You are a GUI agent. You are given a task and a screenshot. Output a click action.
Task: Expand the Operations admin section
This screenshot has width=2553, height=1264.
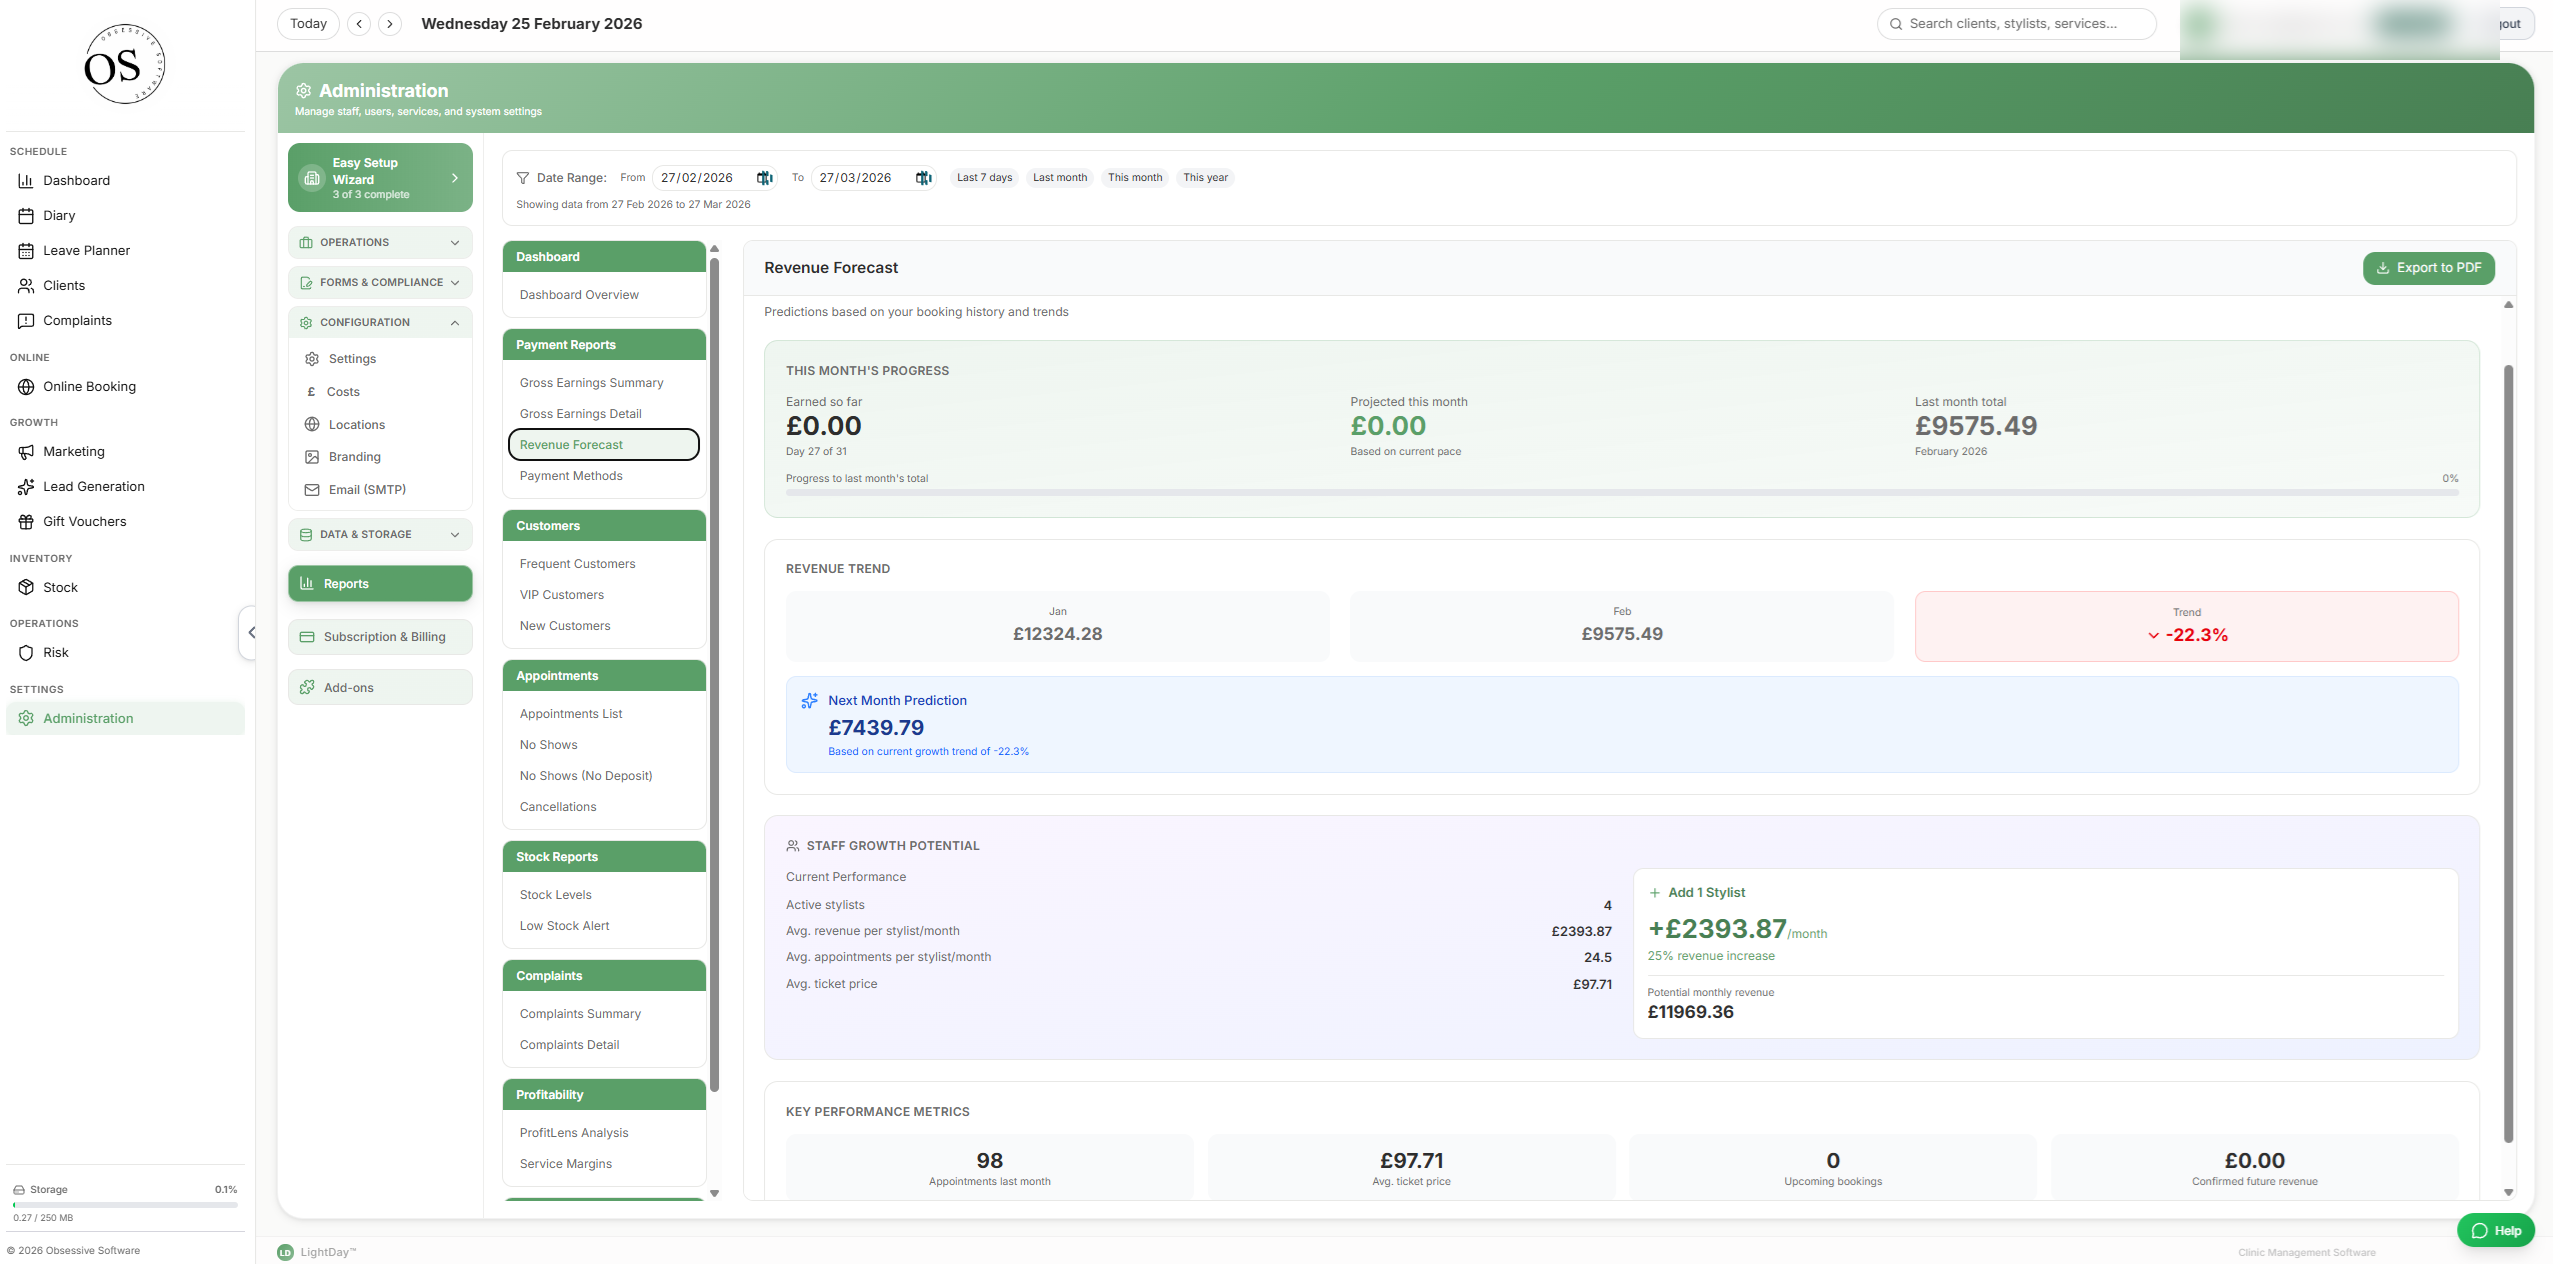(380, 243)
